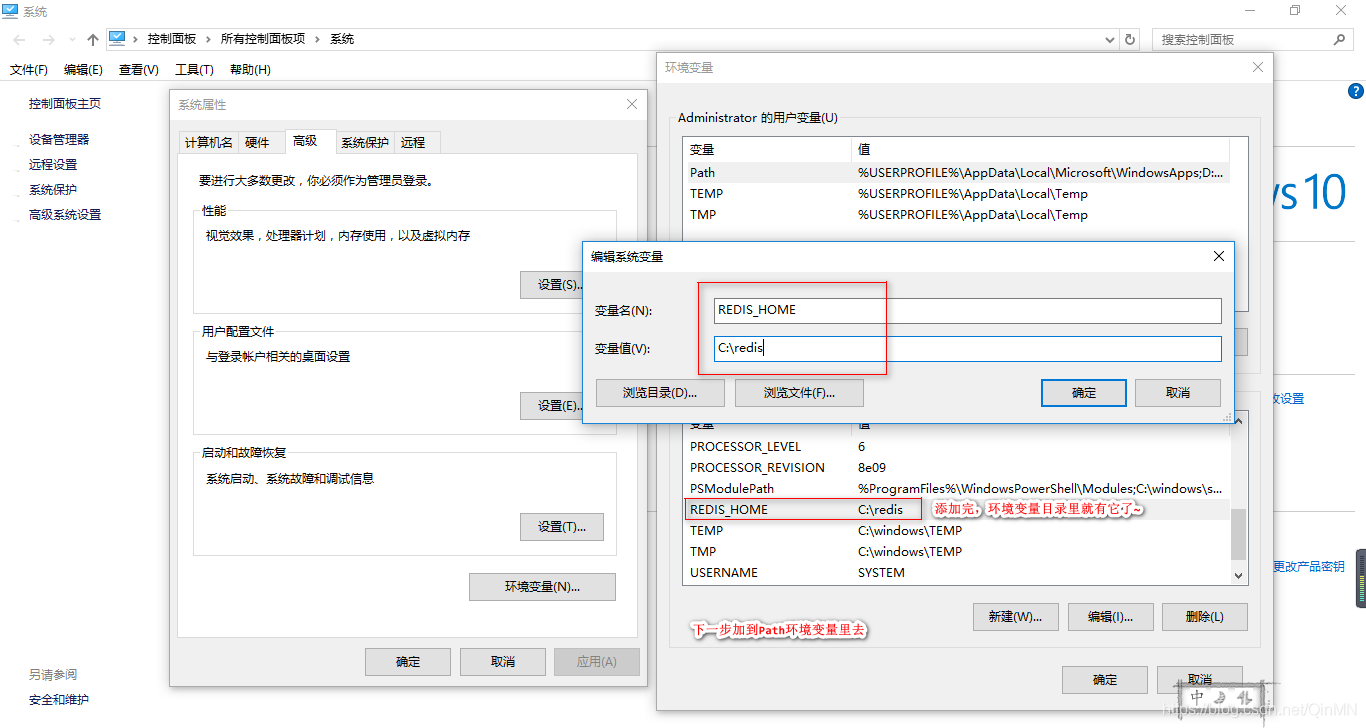This screenshot has width=1366, height=728.
Task: Switch to 计算机名 tab
Action: [x=209, y=143]
